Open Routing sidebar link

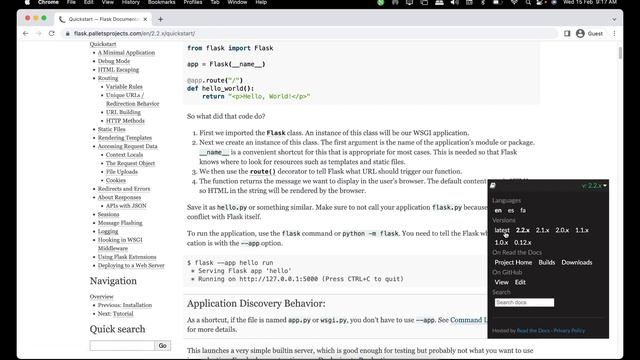[108, 78]
